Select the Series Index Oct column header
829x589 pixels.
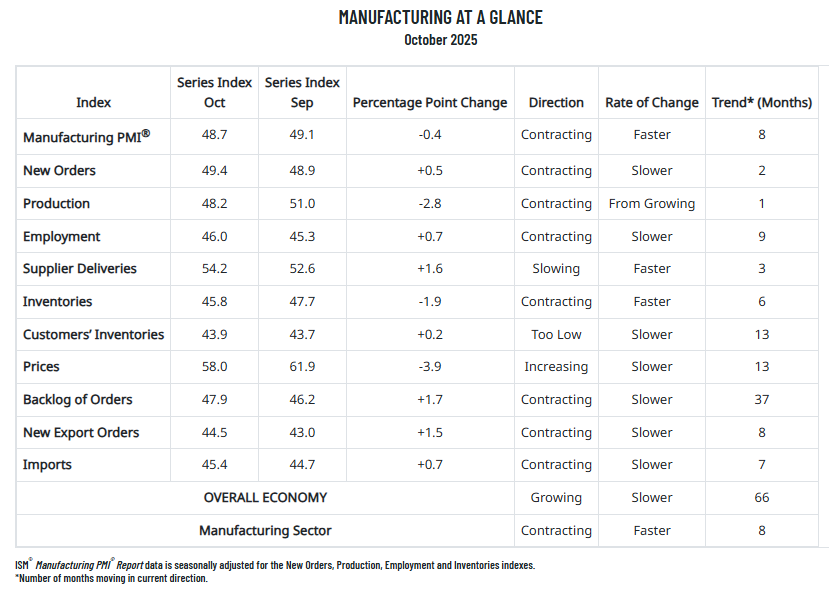coord(214,92)
